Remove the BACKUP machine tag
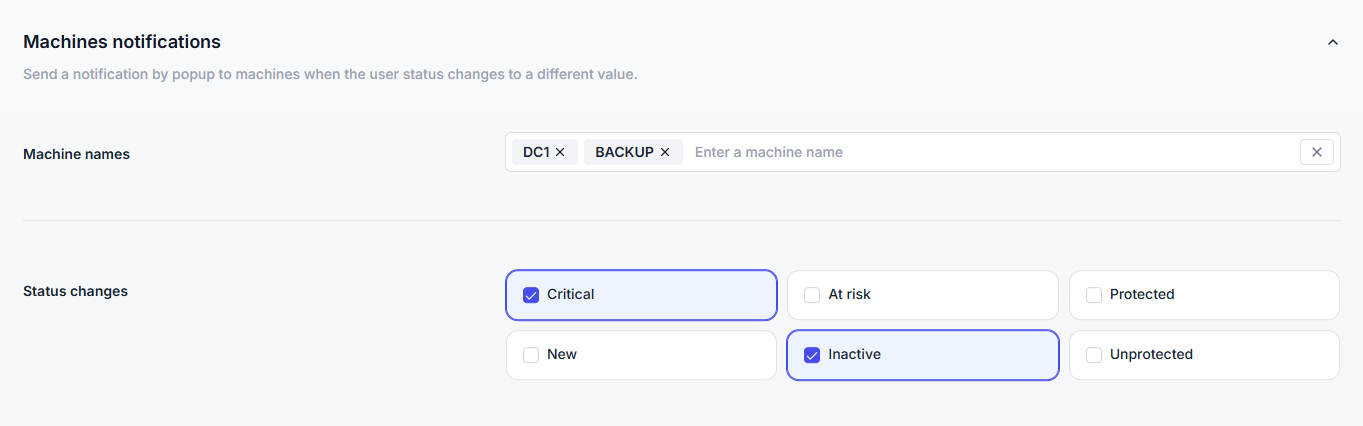Viewport: 1363px width, 426px height. pyautogui.click(x=665, y=152)
